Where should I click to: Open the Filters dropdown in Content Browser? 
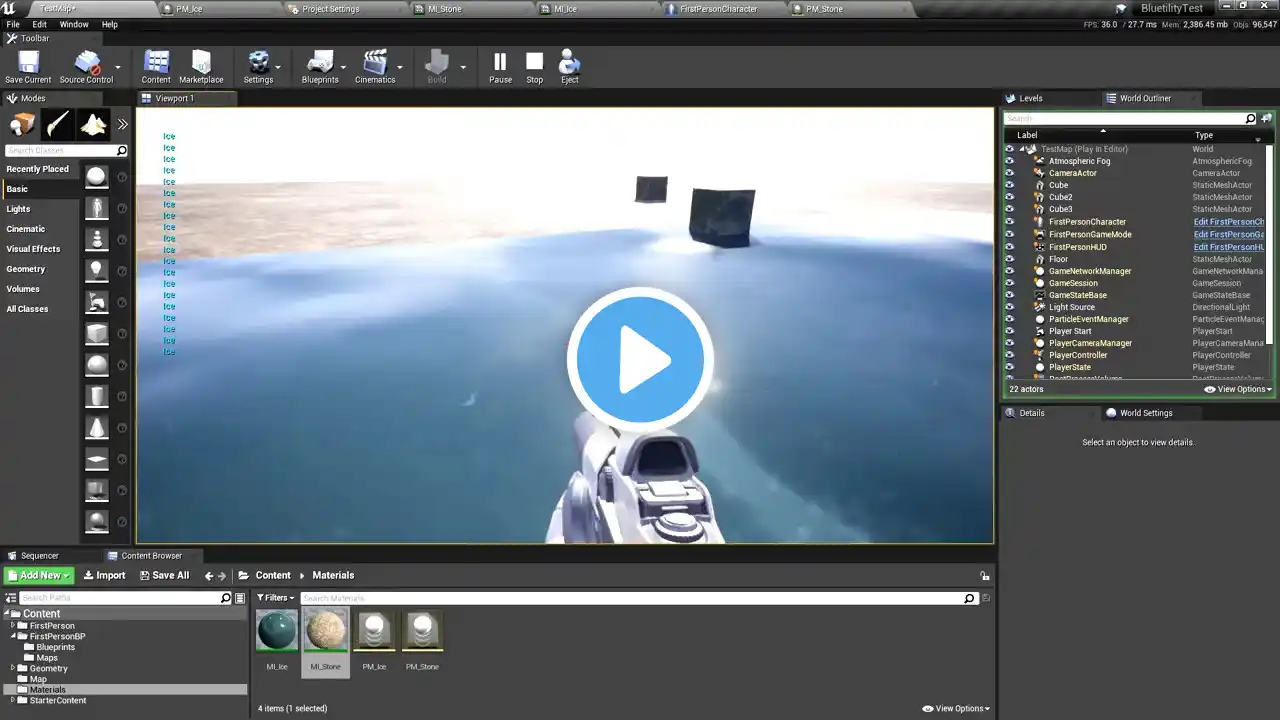pos(276,598)
